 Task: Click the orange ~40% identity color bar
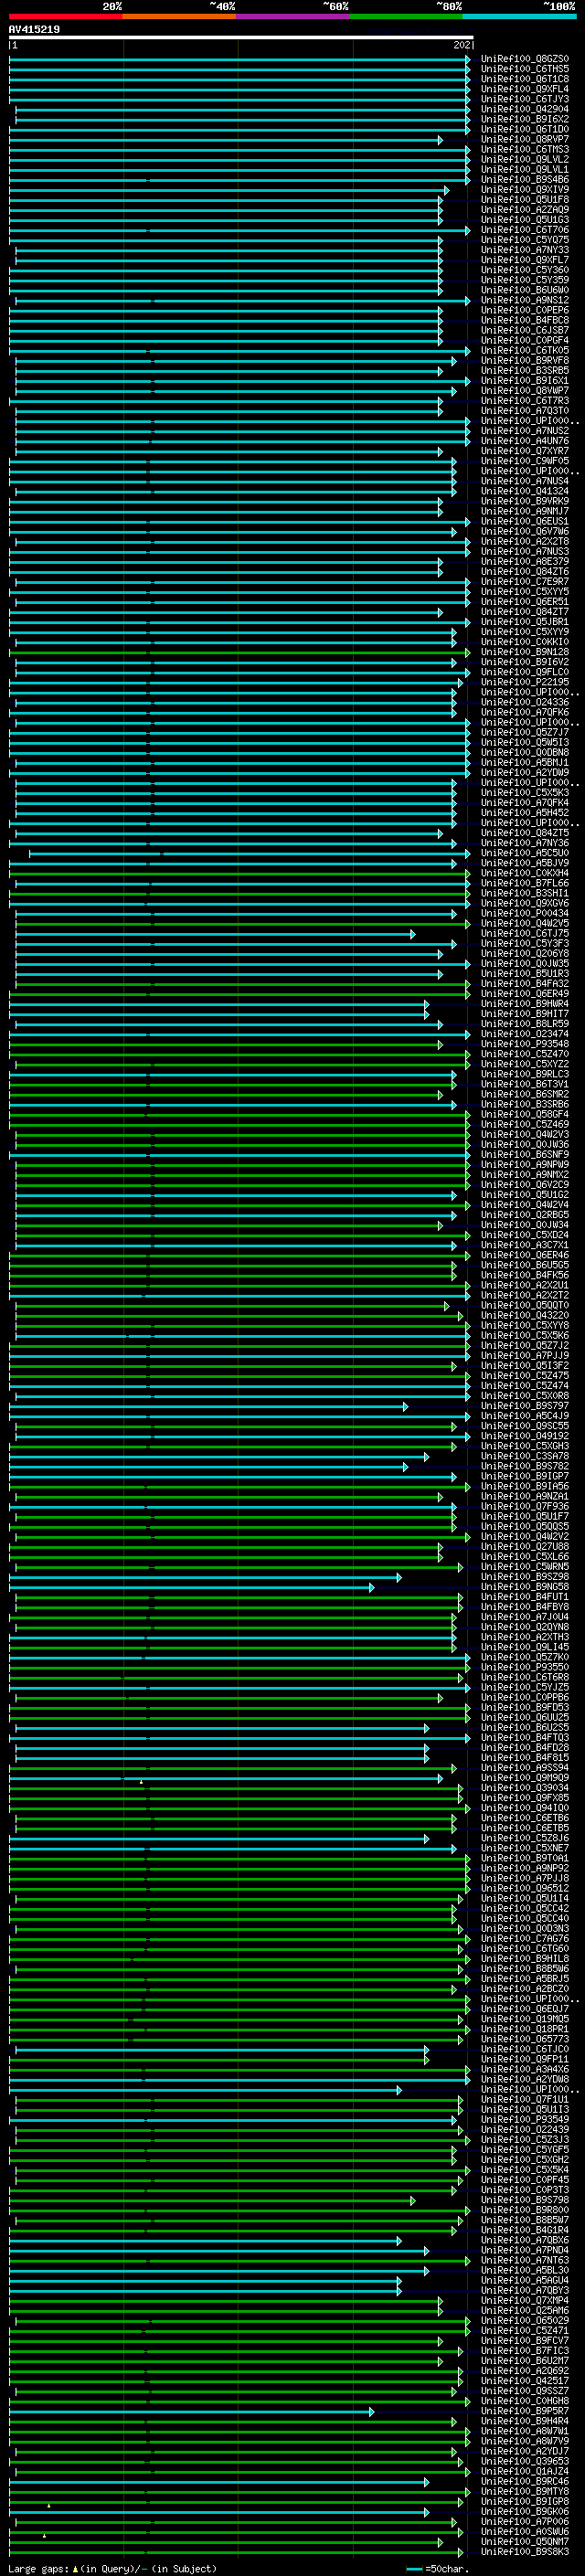[x=179, y=16]
